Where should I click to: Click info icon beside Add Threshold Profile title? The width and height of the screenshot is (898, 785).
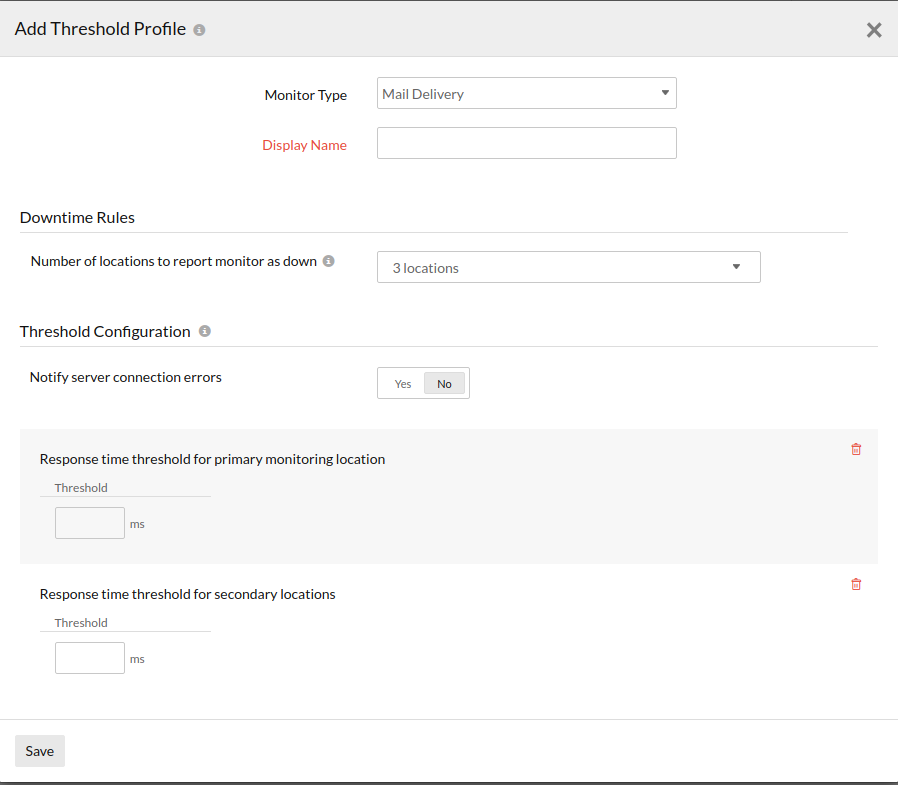point(199,30)
